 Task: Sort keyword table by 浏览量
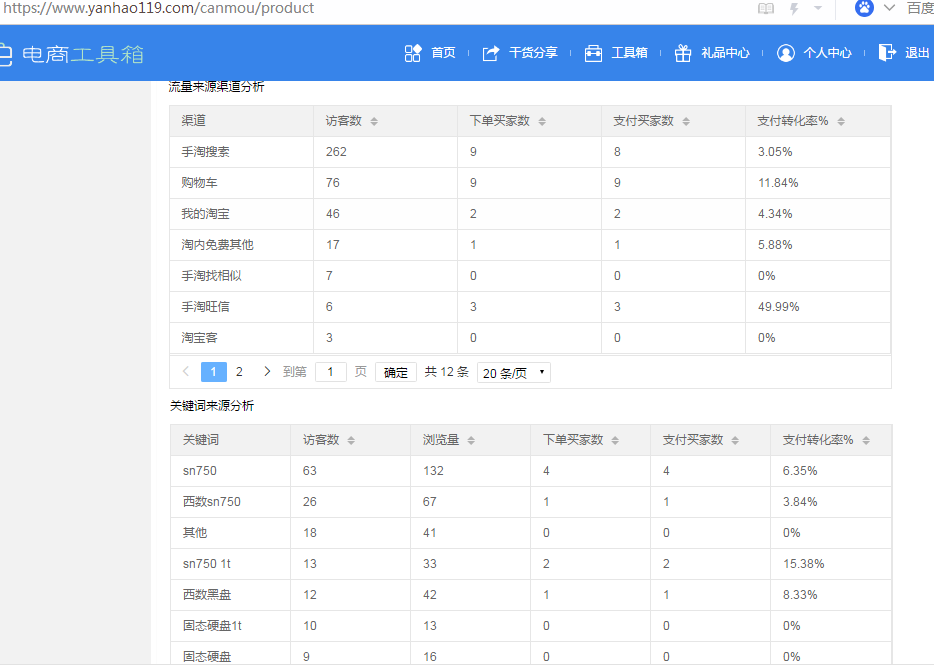(x=471, y=440)
